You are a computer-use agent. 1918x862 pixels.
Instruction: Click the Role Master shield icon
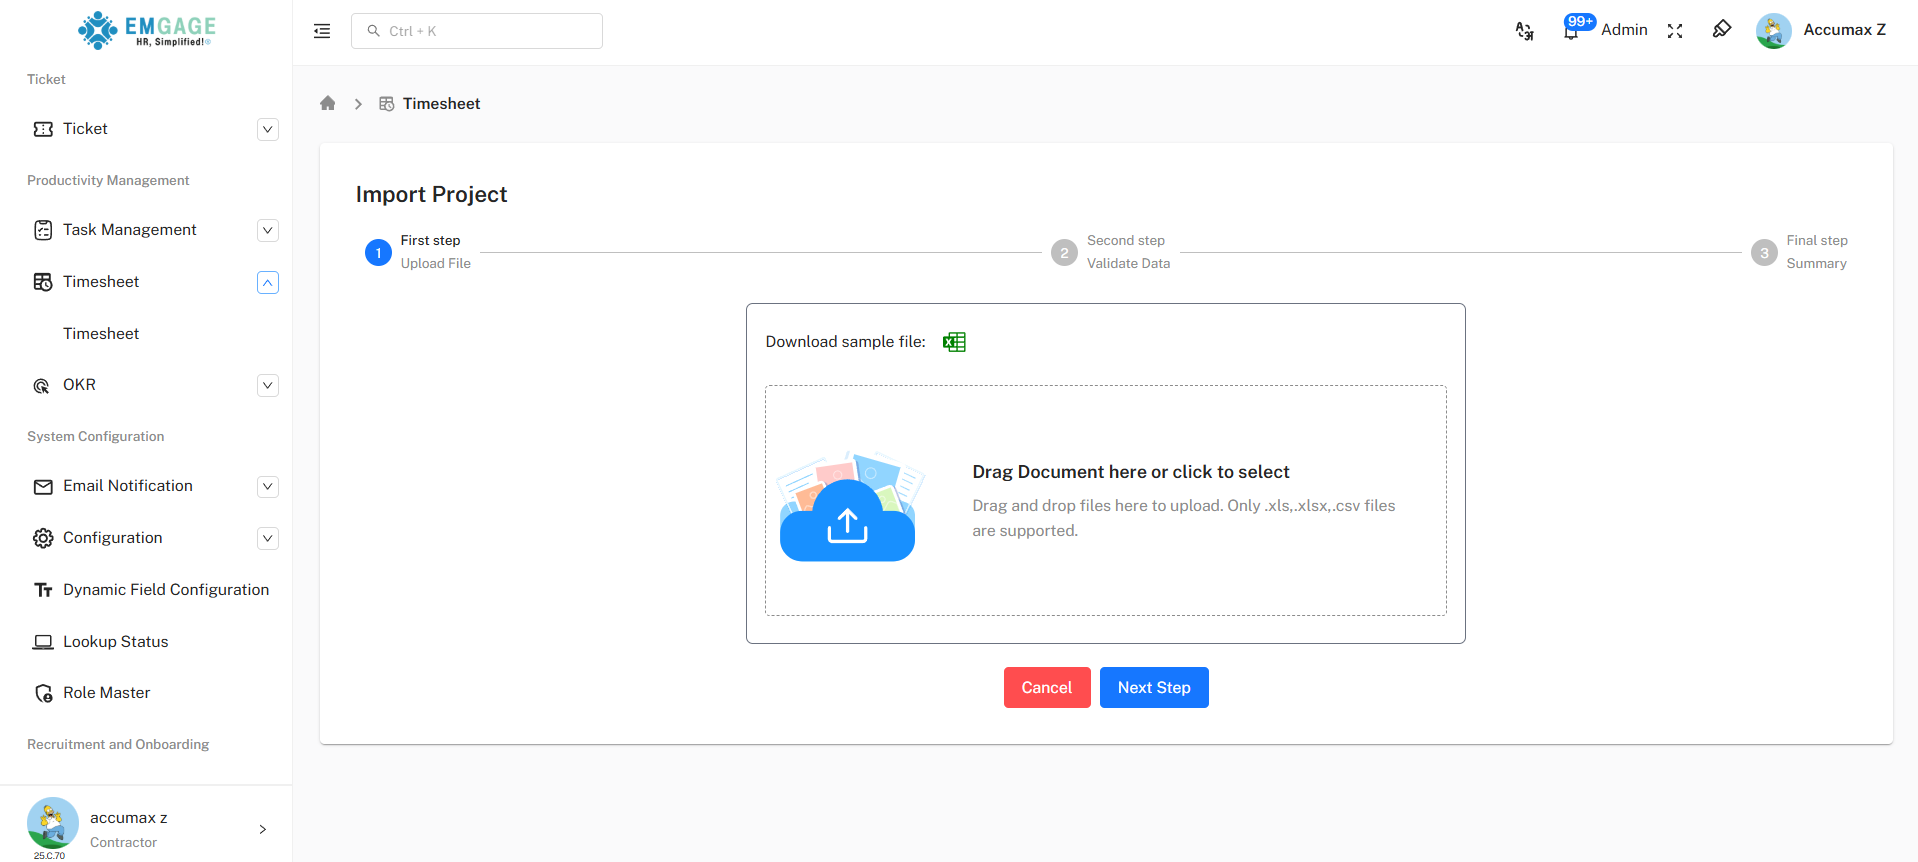pos(43,693)
